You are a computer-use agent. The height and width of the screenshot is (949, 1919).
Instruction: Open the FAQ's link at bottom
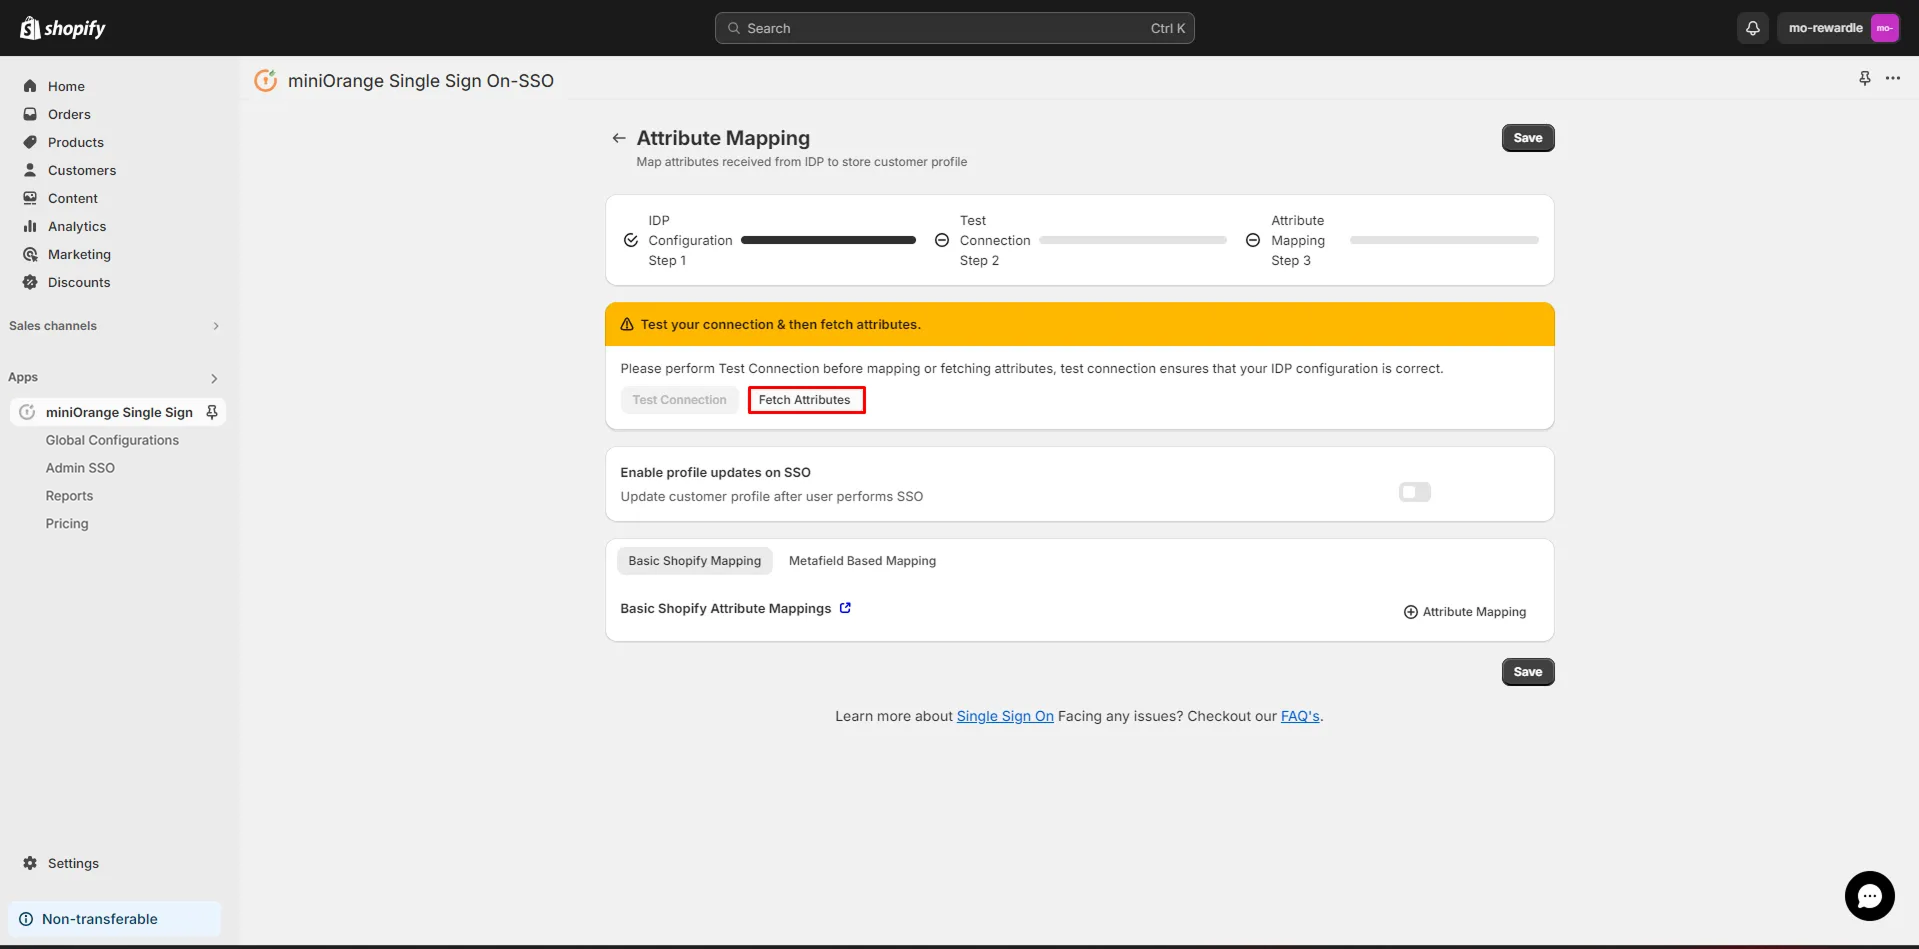(1299, 716)
